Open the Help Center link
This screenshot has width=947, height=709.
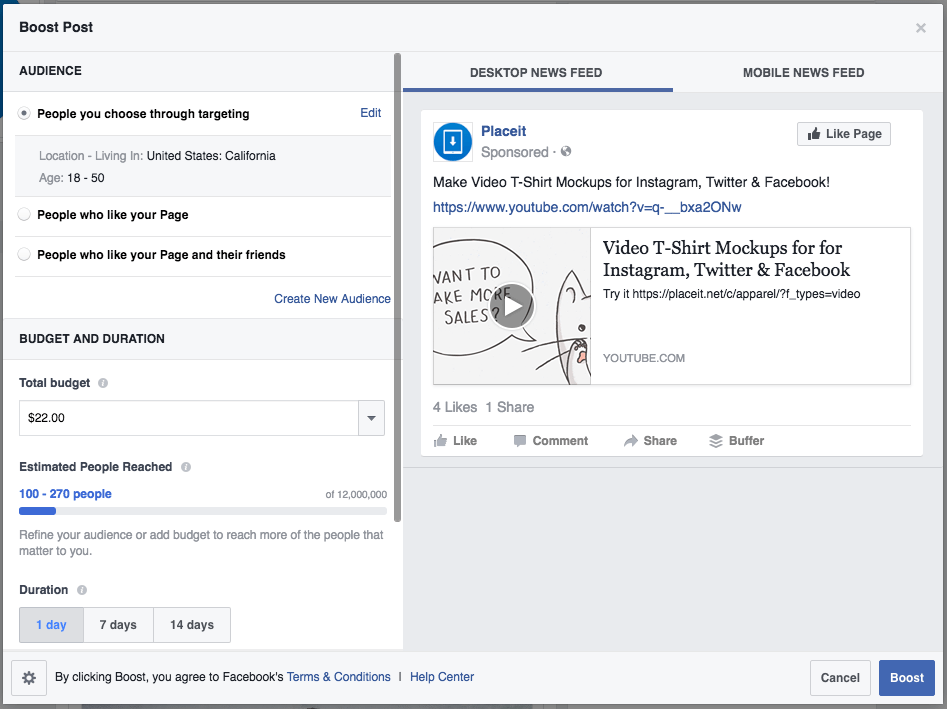pyautogui.click(x=442, y=677)
